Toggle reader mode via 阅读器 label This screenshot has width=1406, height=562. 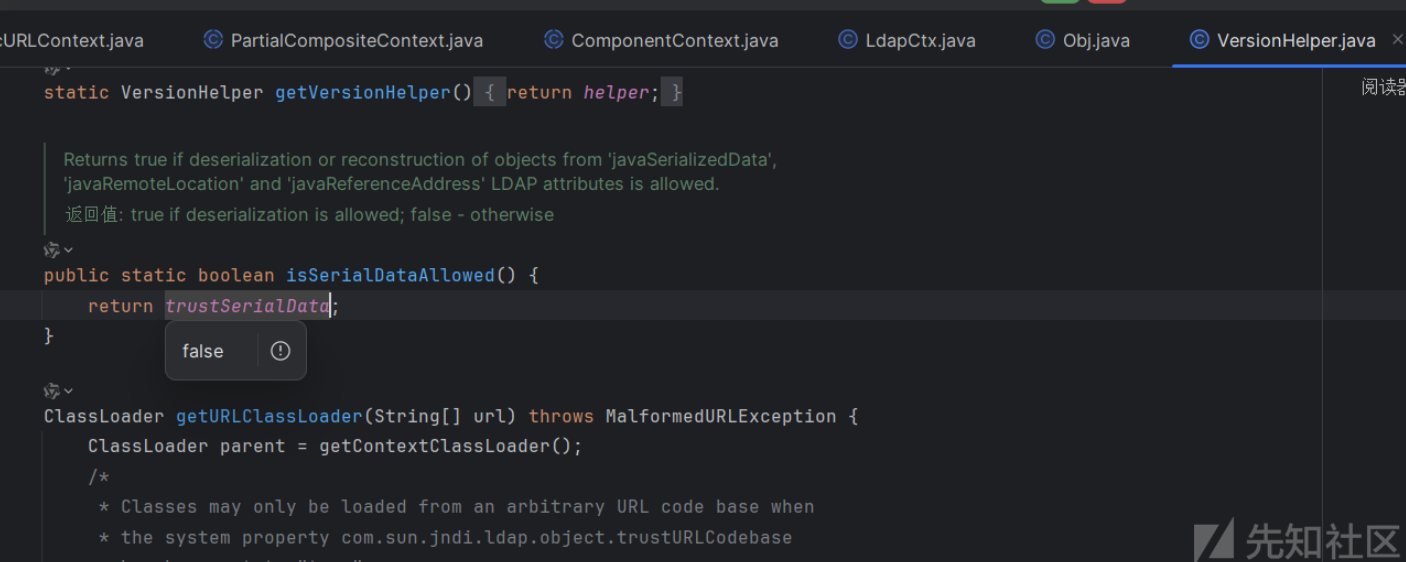click(1383, 87)
